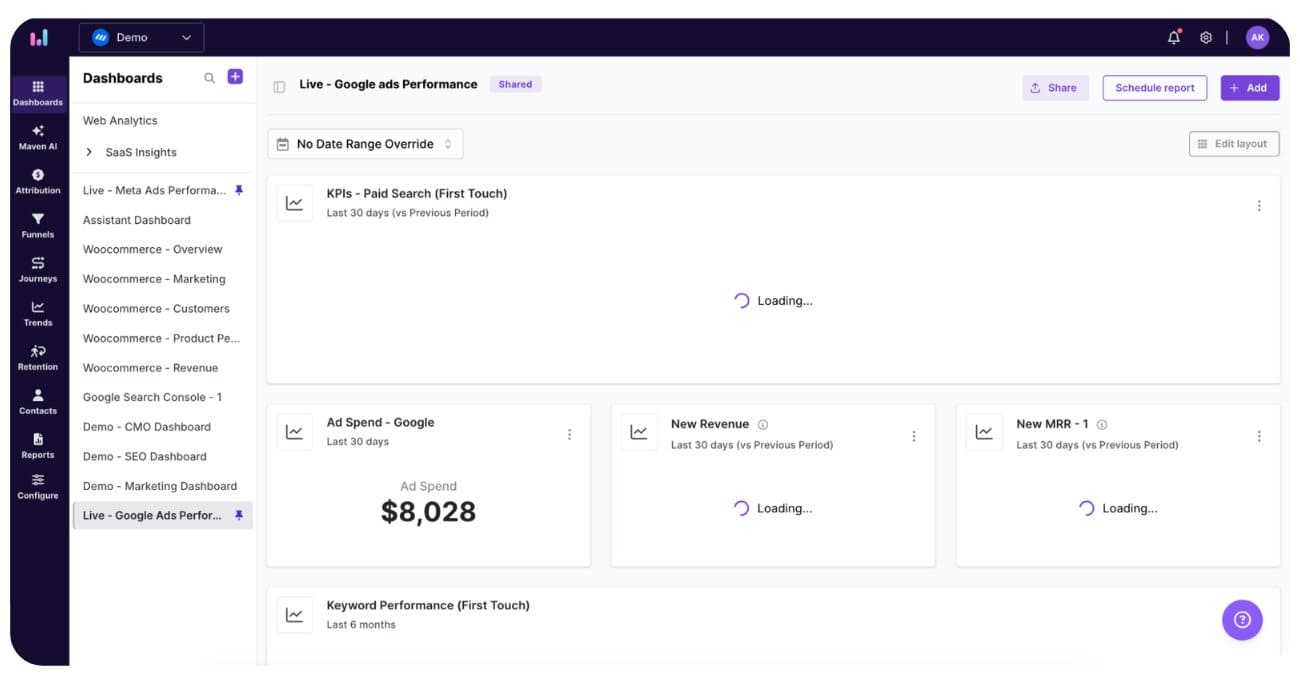Open options menu of KPIs - Paid Search widget

pyautogui.click(x=1259, y=206)
